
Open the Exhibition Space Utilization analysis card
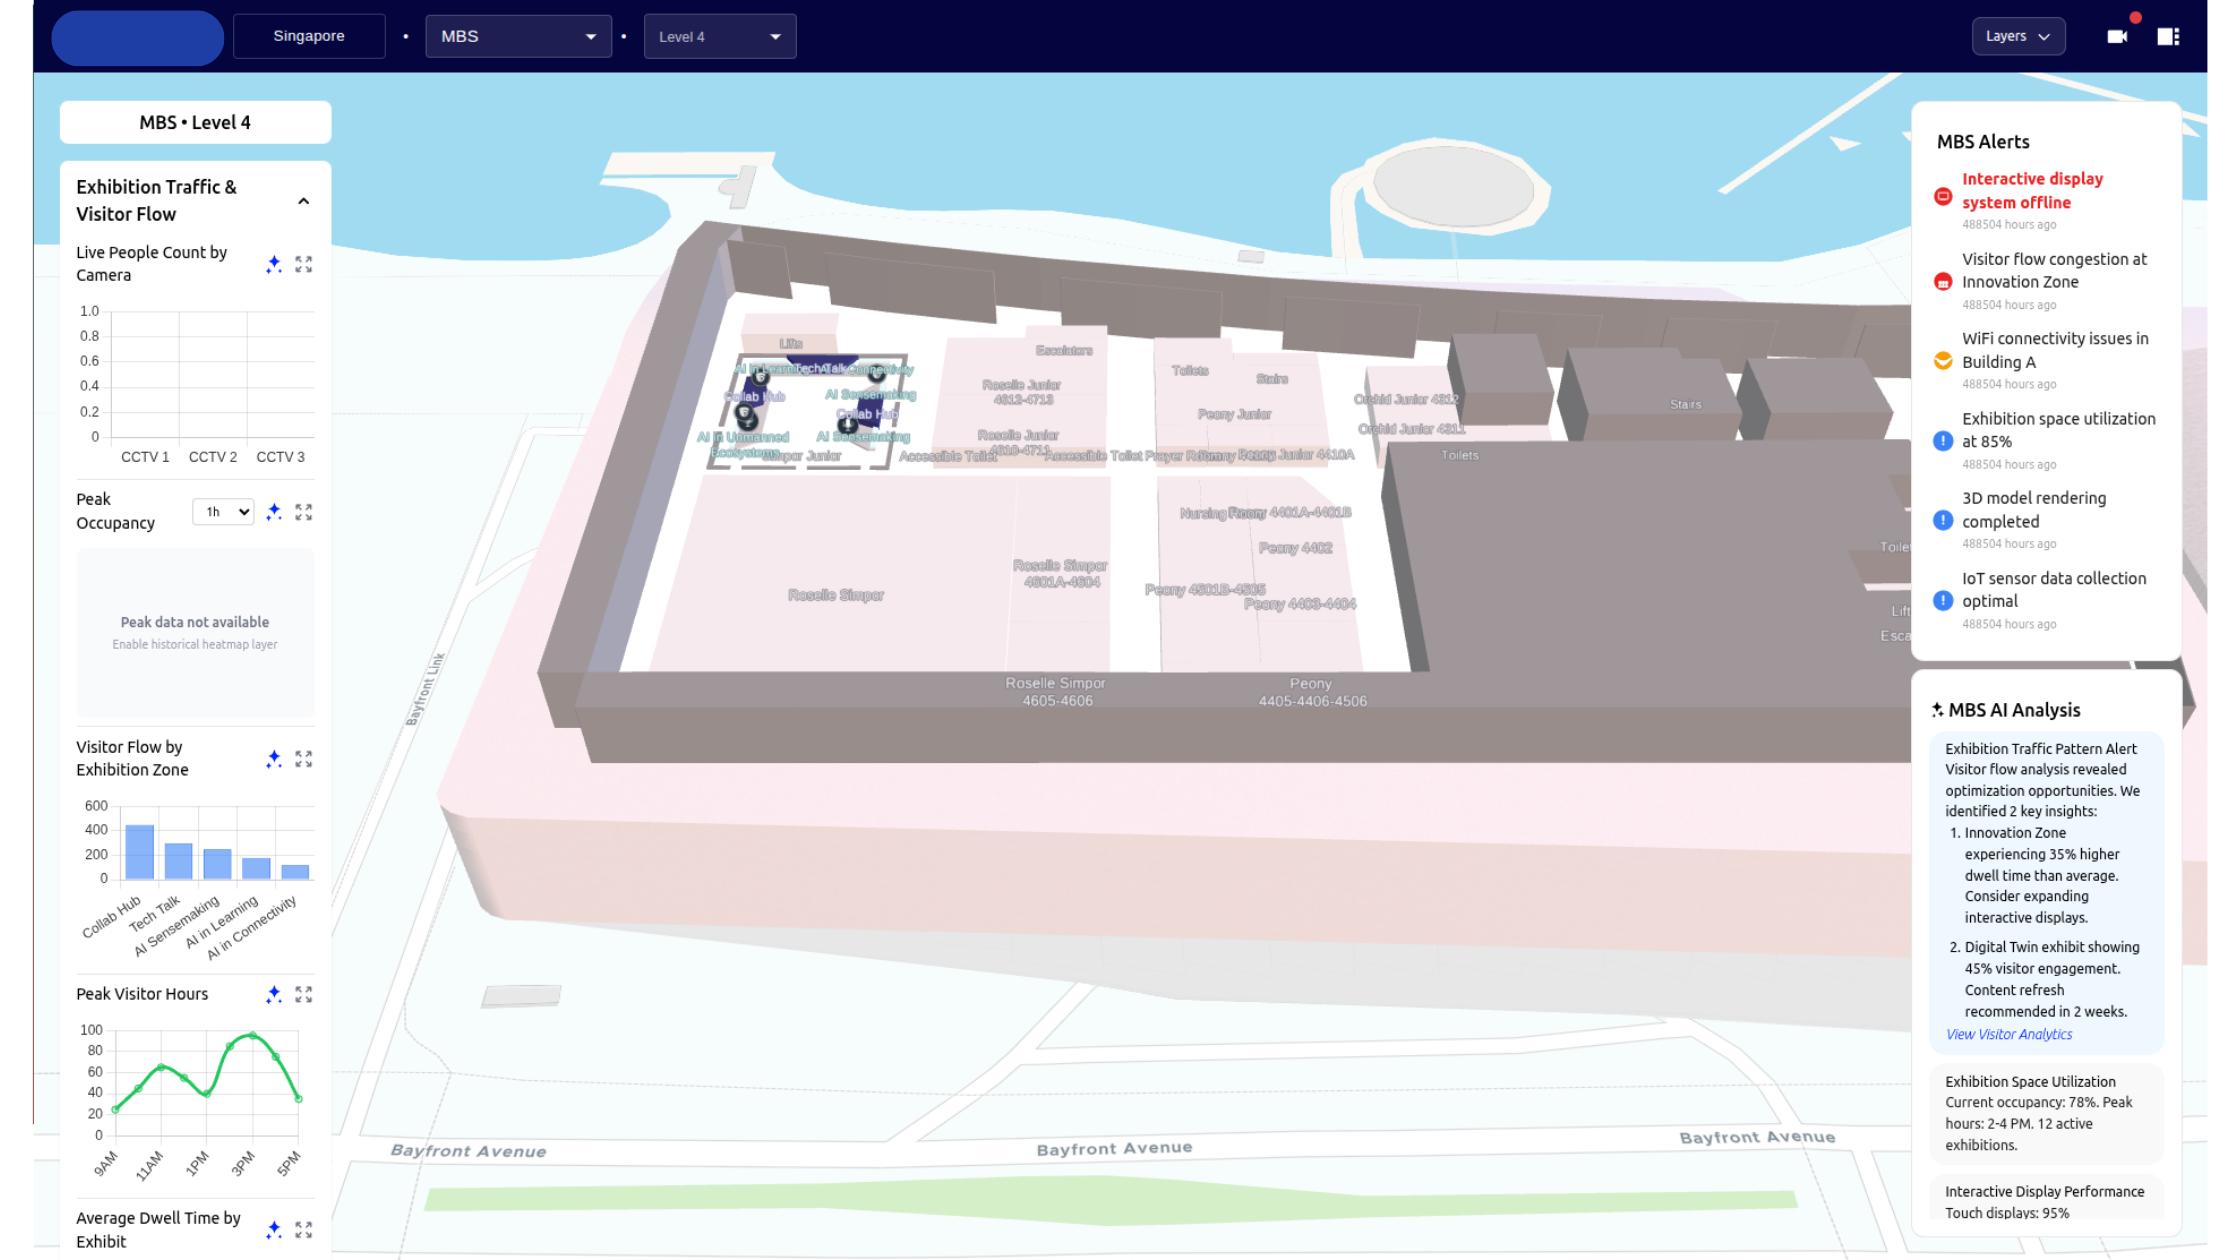pos(2046,1113)
